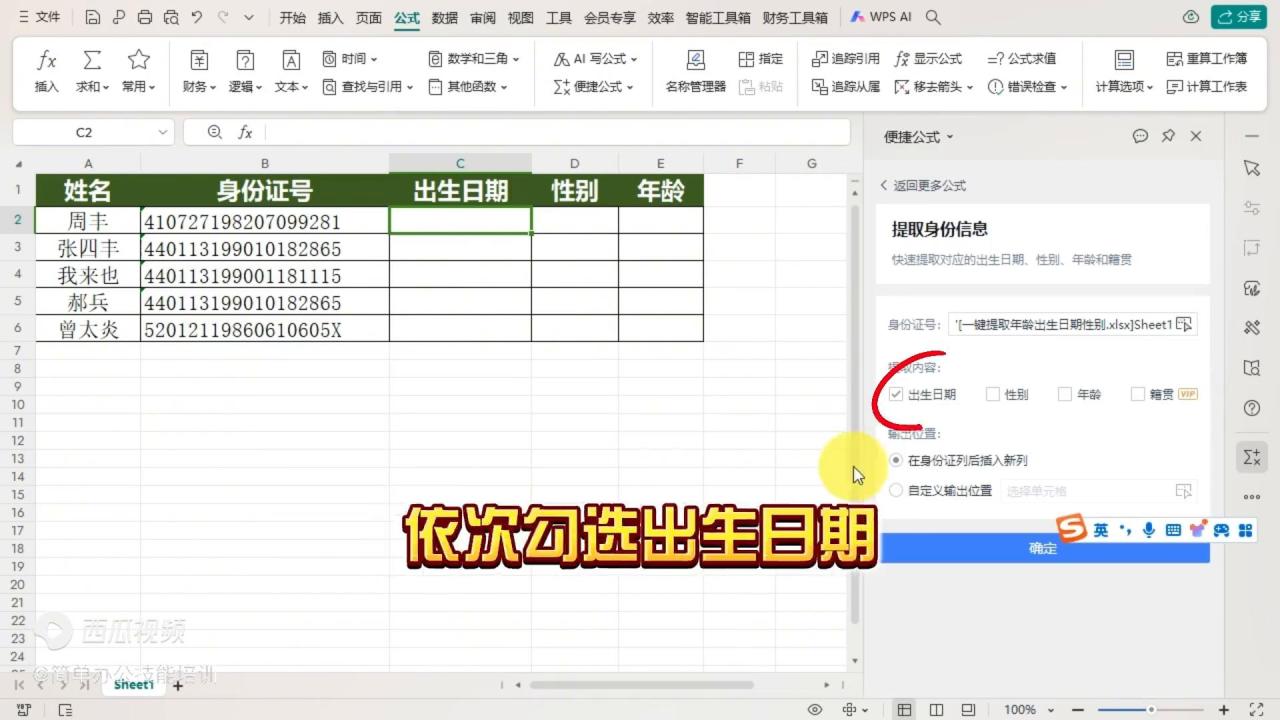1280x720 pixels.
Task: Click the settings sliders icon in right sidebar
Action: [x=1251, y=207]
